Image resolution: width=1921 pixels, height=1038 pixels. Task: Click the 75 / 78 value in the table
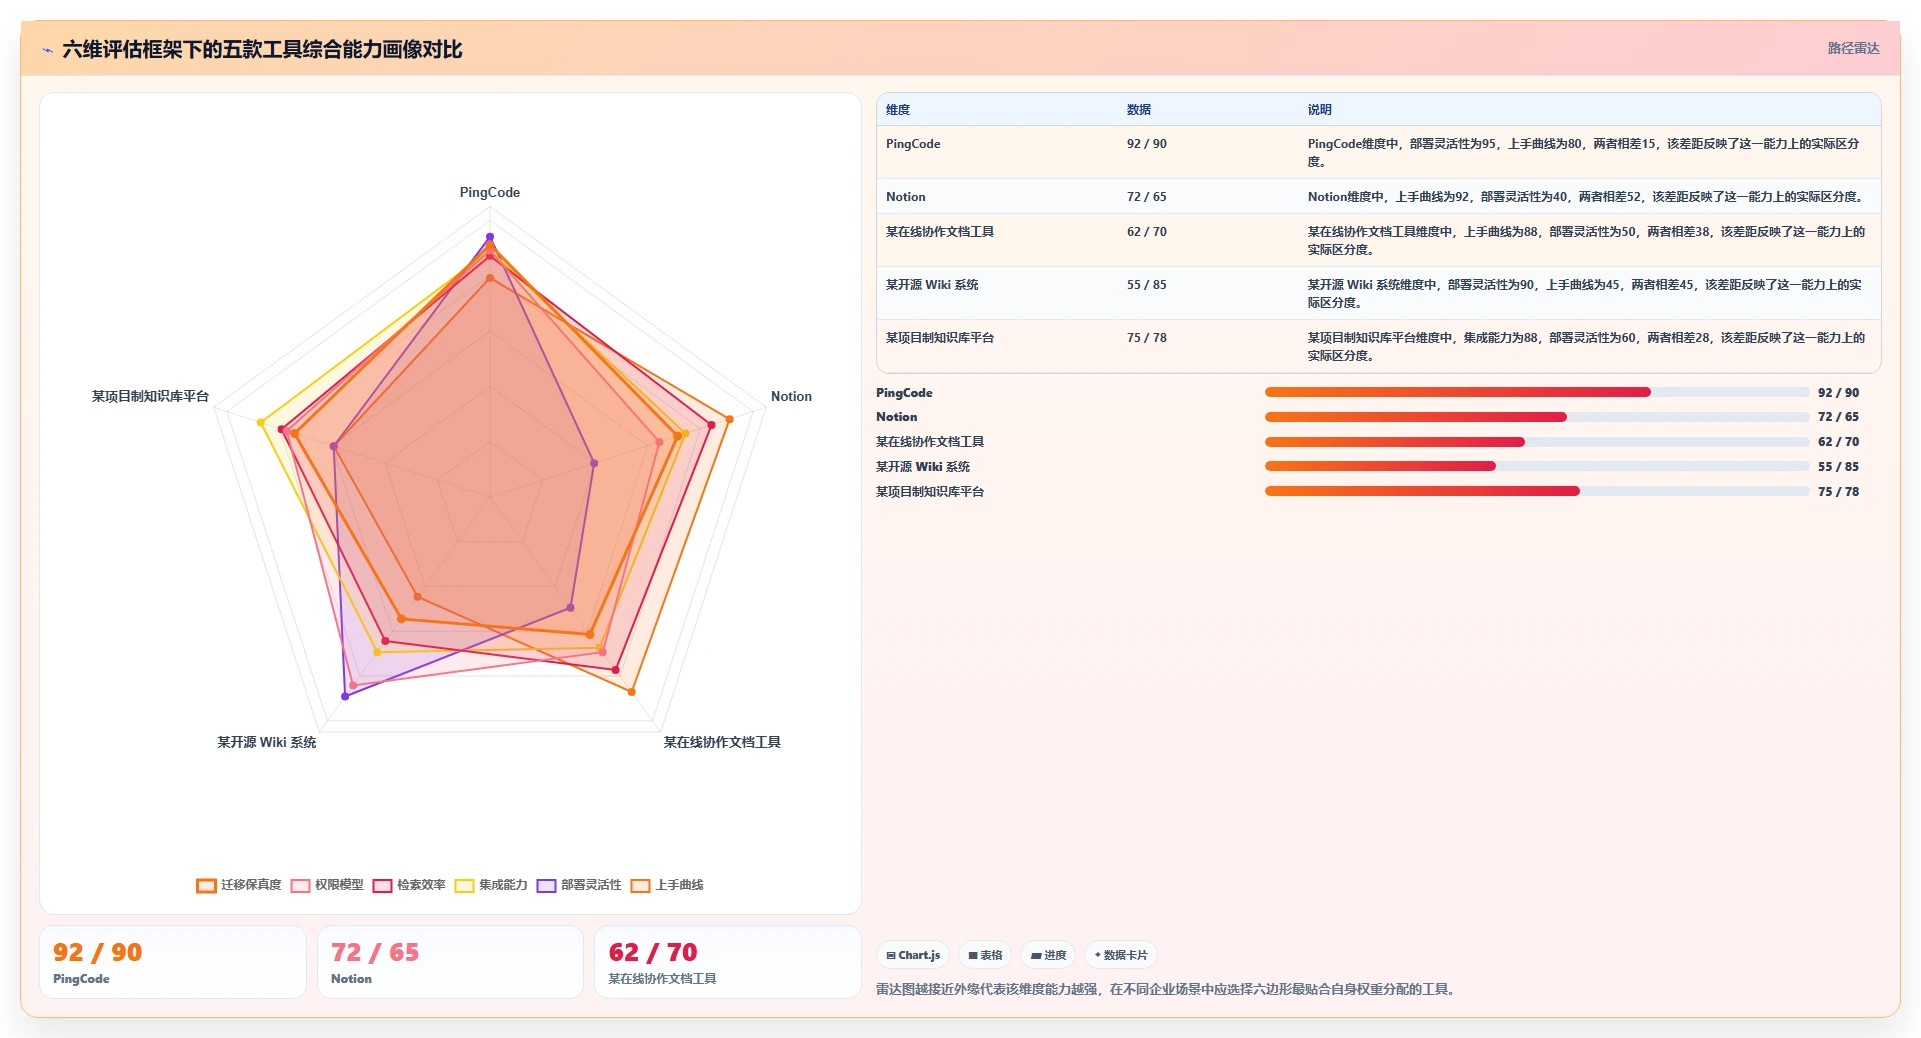click(x=1147, y=338)
